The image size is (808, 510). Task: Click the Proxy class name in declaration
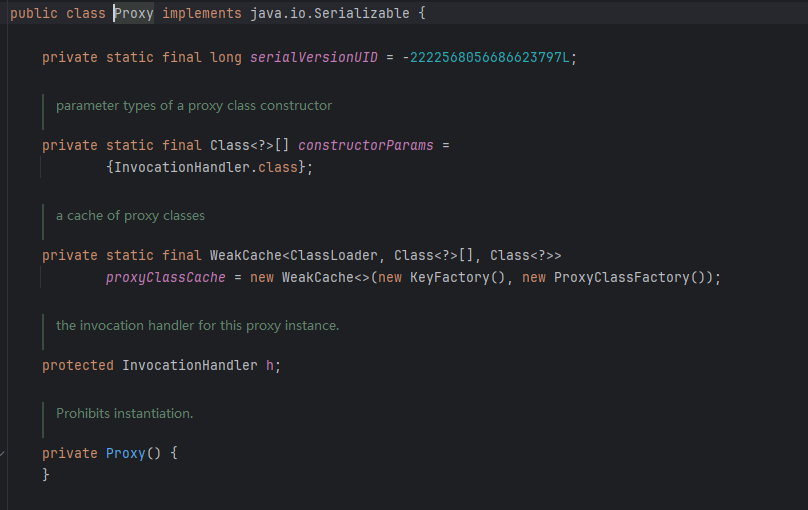pyautogui.click(x=133, y=13)
